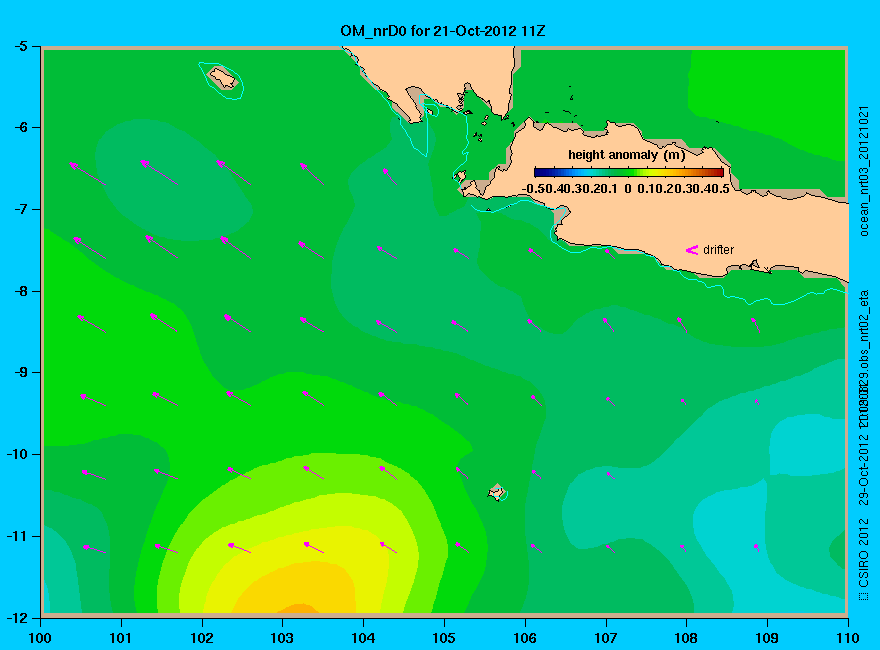Screen dimensions: 880x650
Task: Click the x-axis label "103"
Action: click(x=282, y=638)
